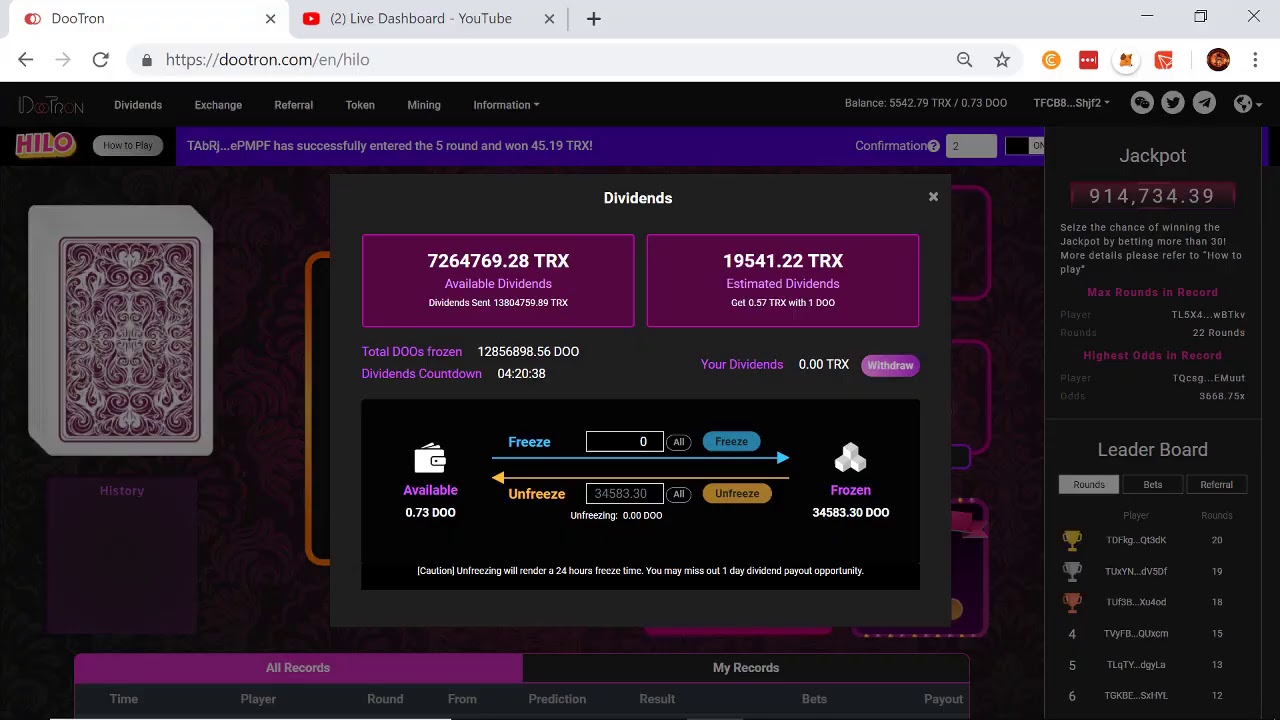Toggle the Confirmation ON switch
The height and width of the screenshot is (720, 1280).
coord(1024,146)
